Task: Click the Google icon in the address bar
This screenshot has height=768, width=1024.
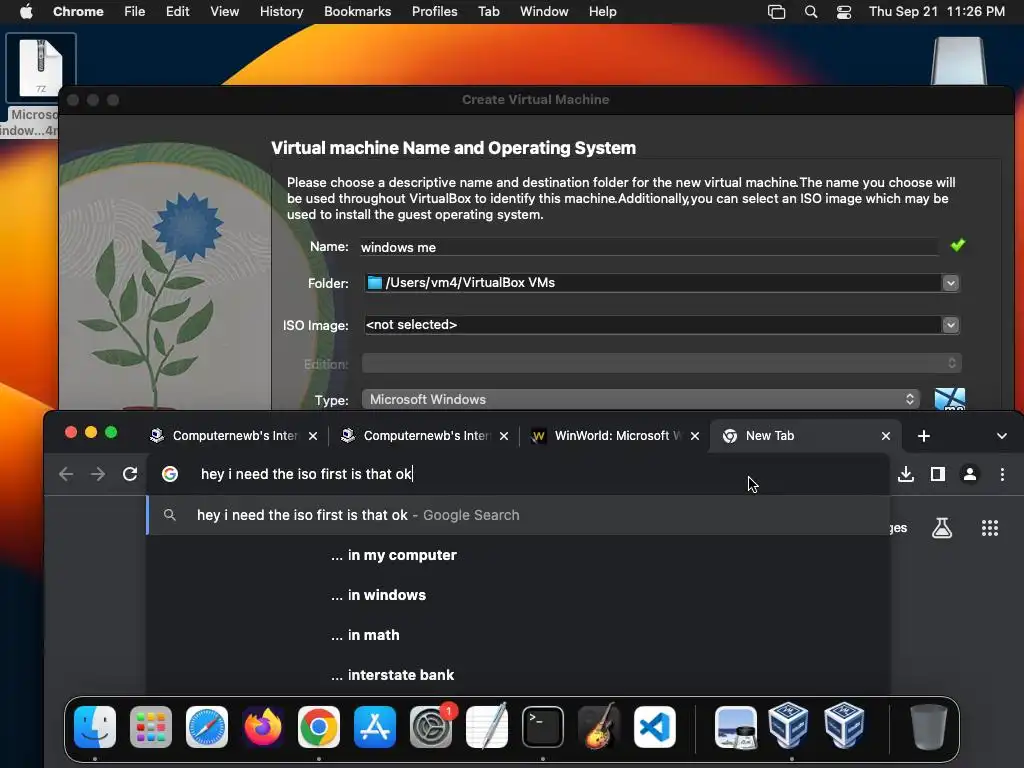Action: click(x=170, y=474)
